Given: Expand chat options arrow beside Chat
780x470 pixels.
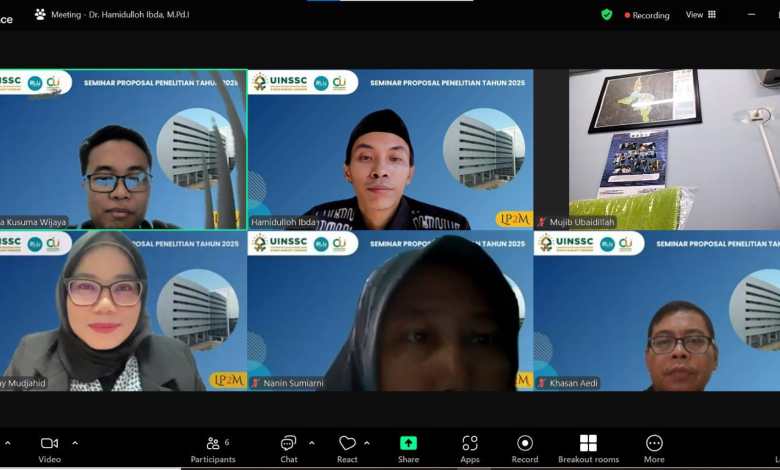Looking at the screenshot, I should (312, 443).
